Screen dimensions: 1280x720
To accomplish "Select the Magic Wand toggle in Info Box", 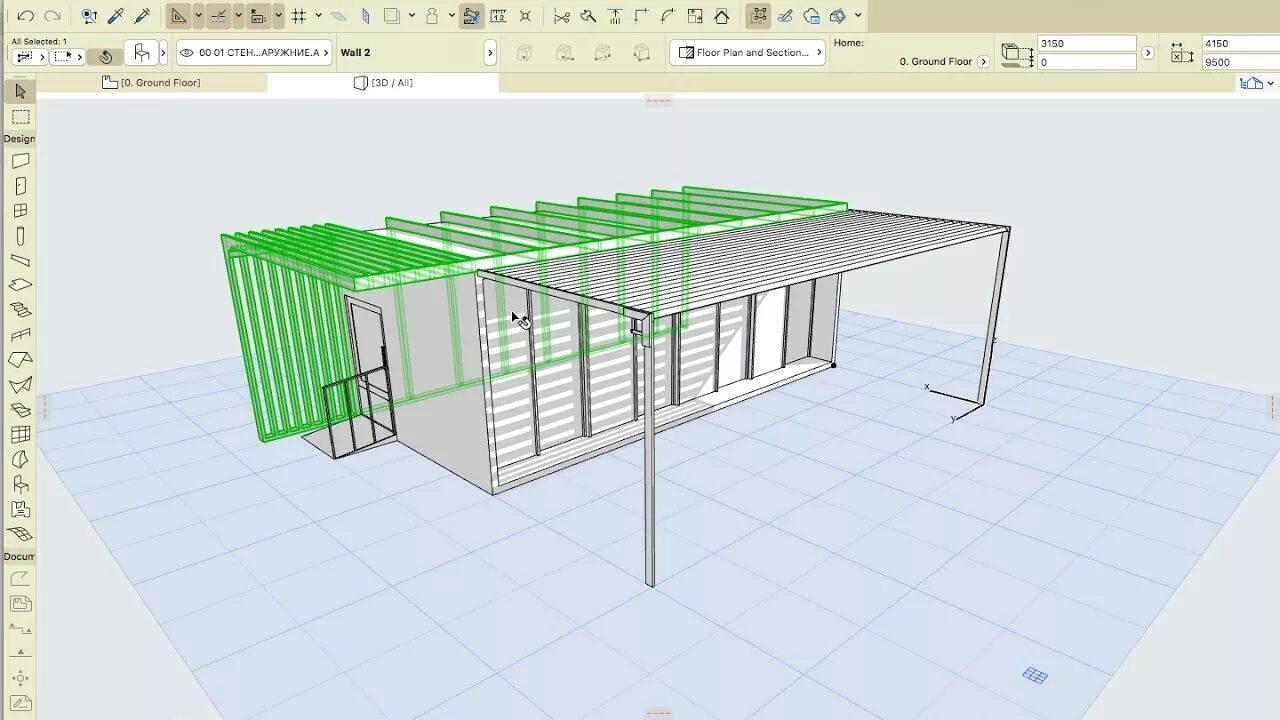I will click(x=105, y=56).
